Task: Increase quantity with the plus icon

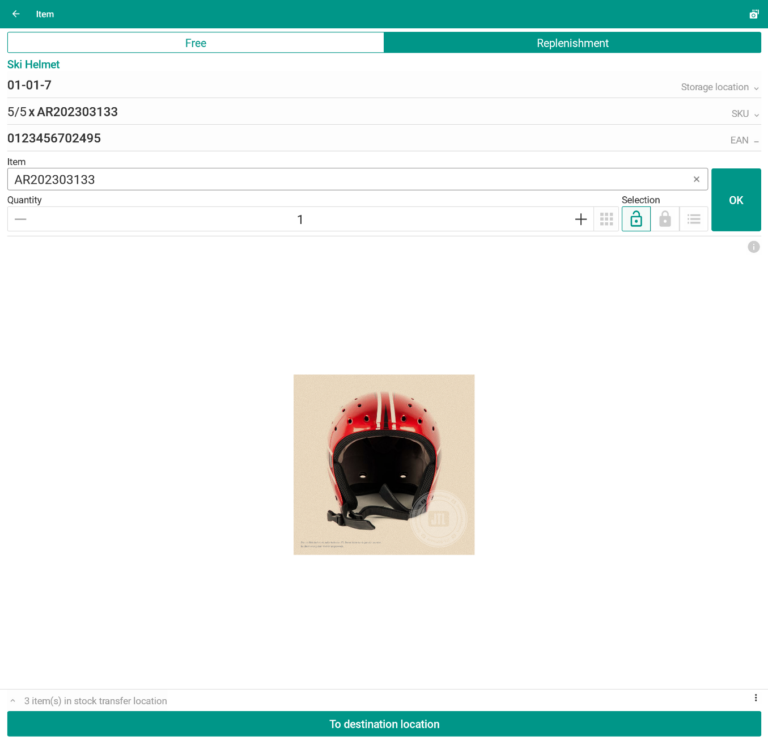Action: tap(581, 219)
